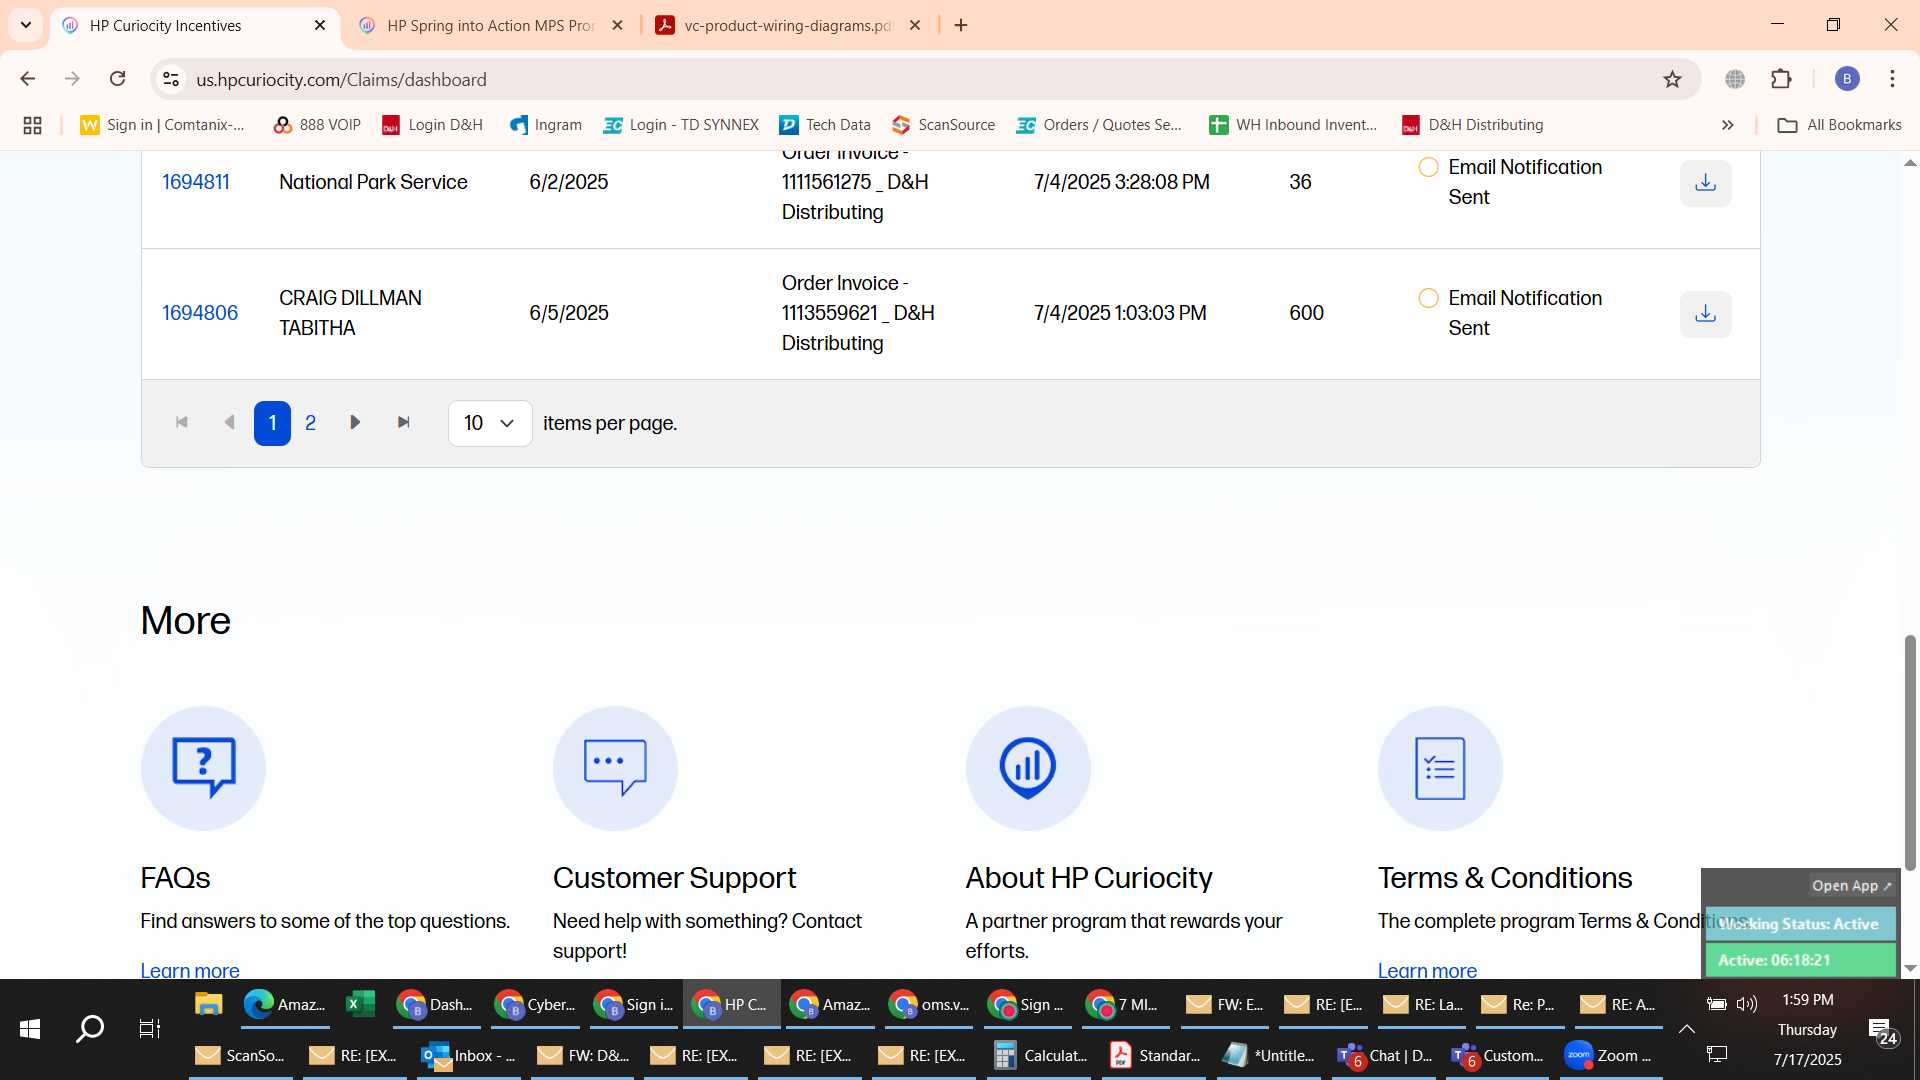Open claim number 1694806 link
This screenshot has width=1920, height=1080.
(200, 313)
